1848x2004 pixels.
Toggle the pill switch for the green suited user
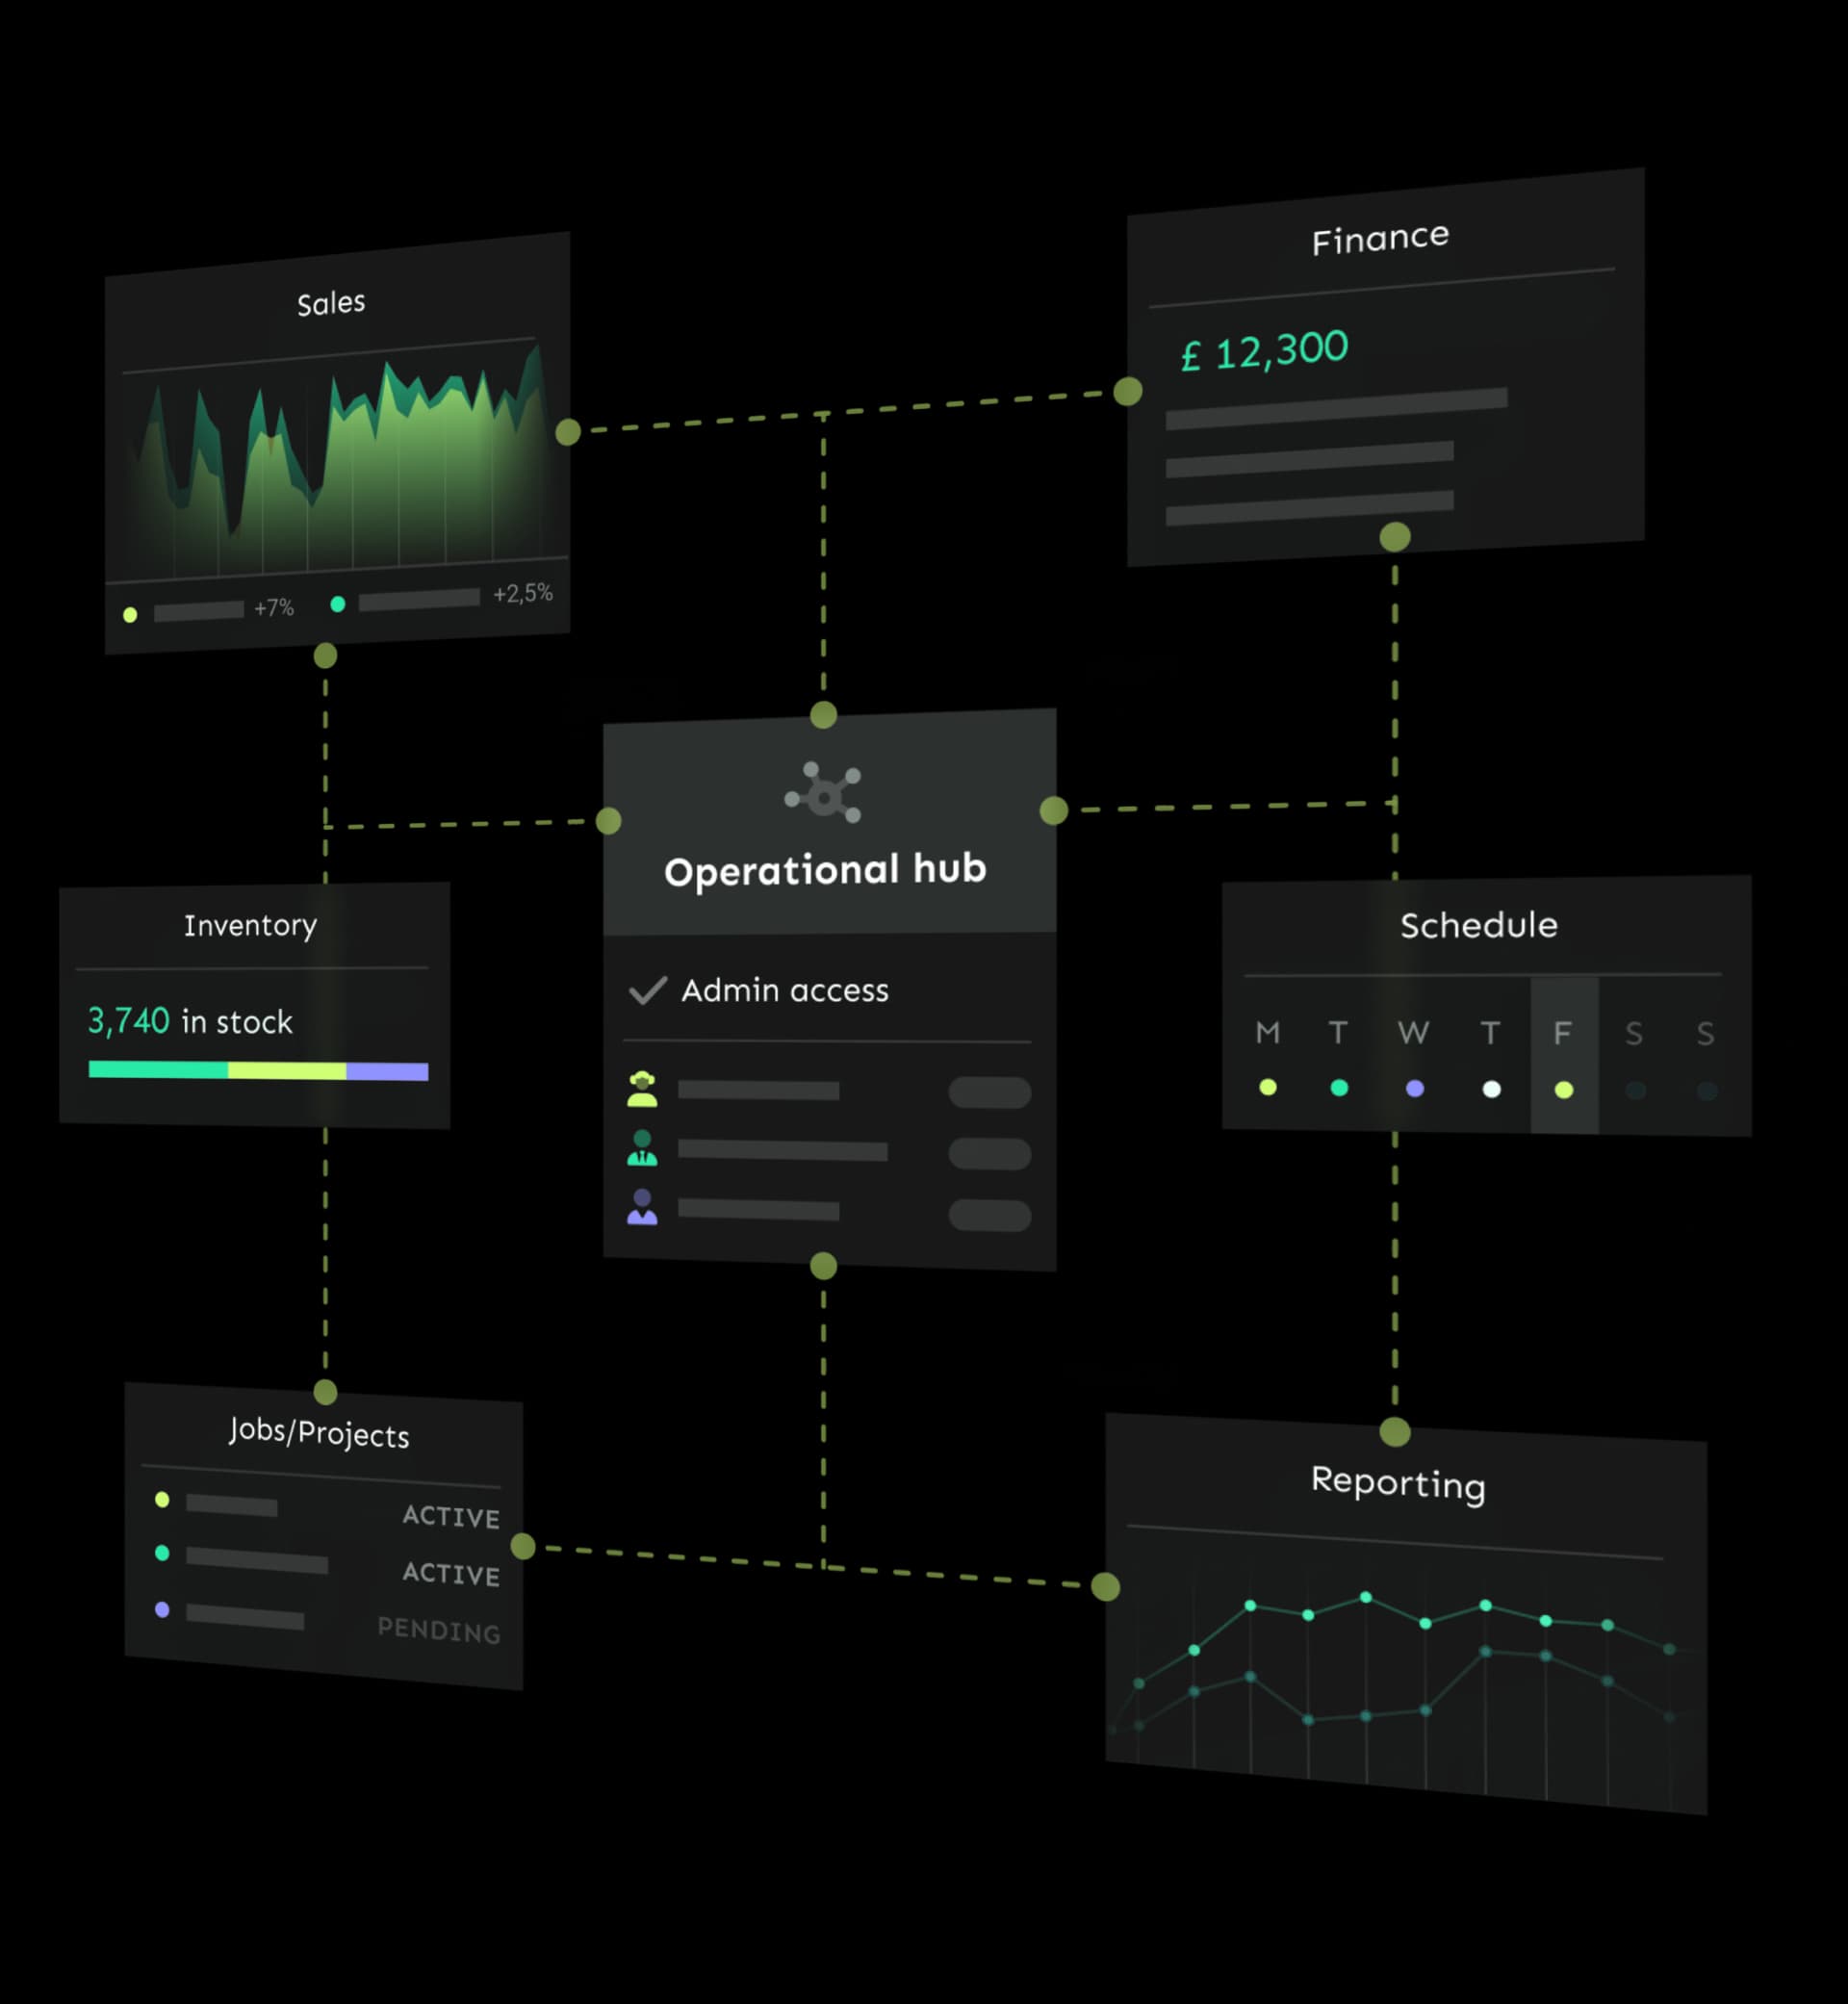(x=989, y=1154)
